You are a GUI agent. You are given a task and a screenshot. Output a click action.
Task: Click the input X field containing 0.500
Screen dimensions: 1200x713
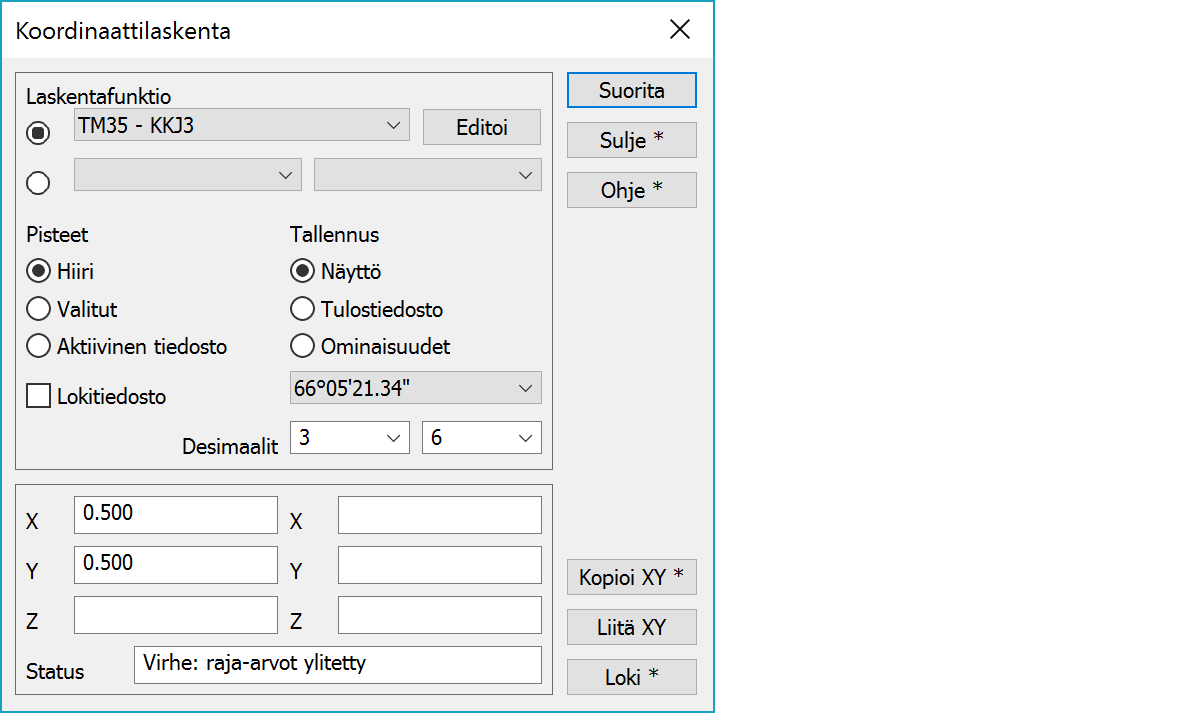pos(175,515)
